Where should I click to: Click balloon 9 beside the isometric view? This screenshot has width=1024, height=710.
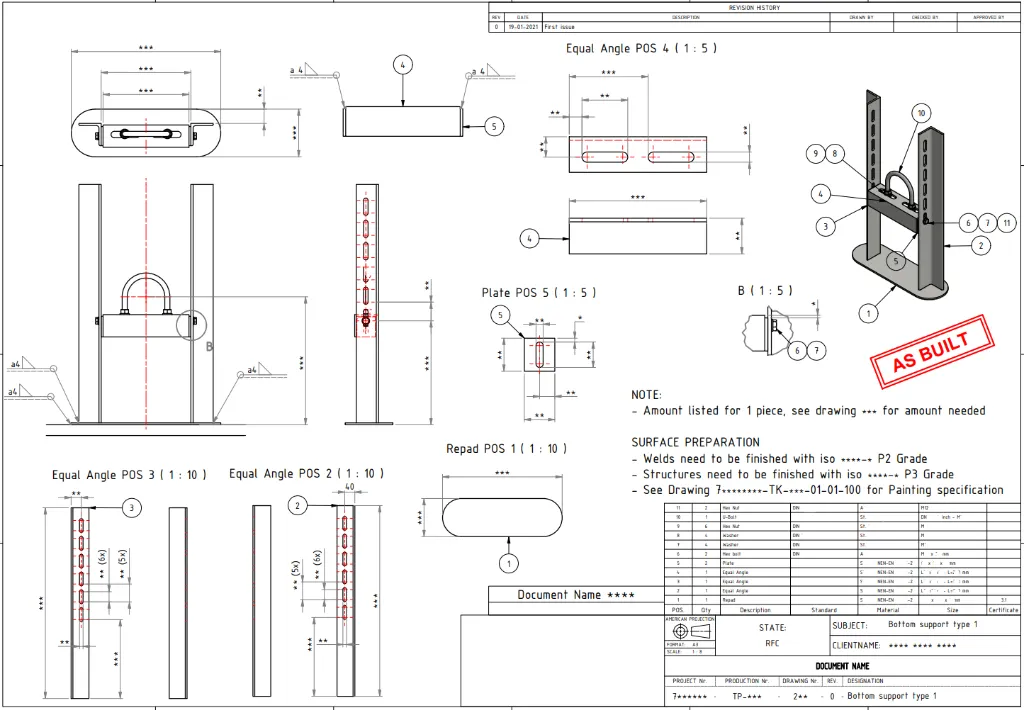coord(814,155)
